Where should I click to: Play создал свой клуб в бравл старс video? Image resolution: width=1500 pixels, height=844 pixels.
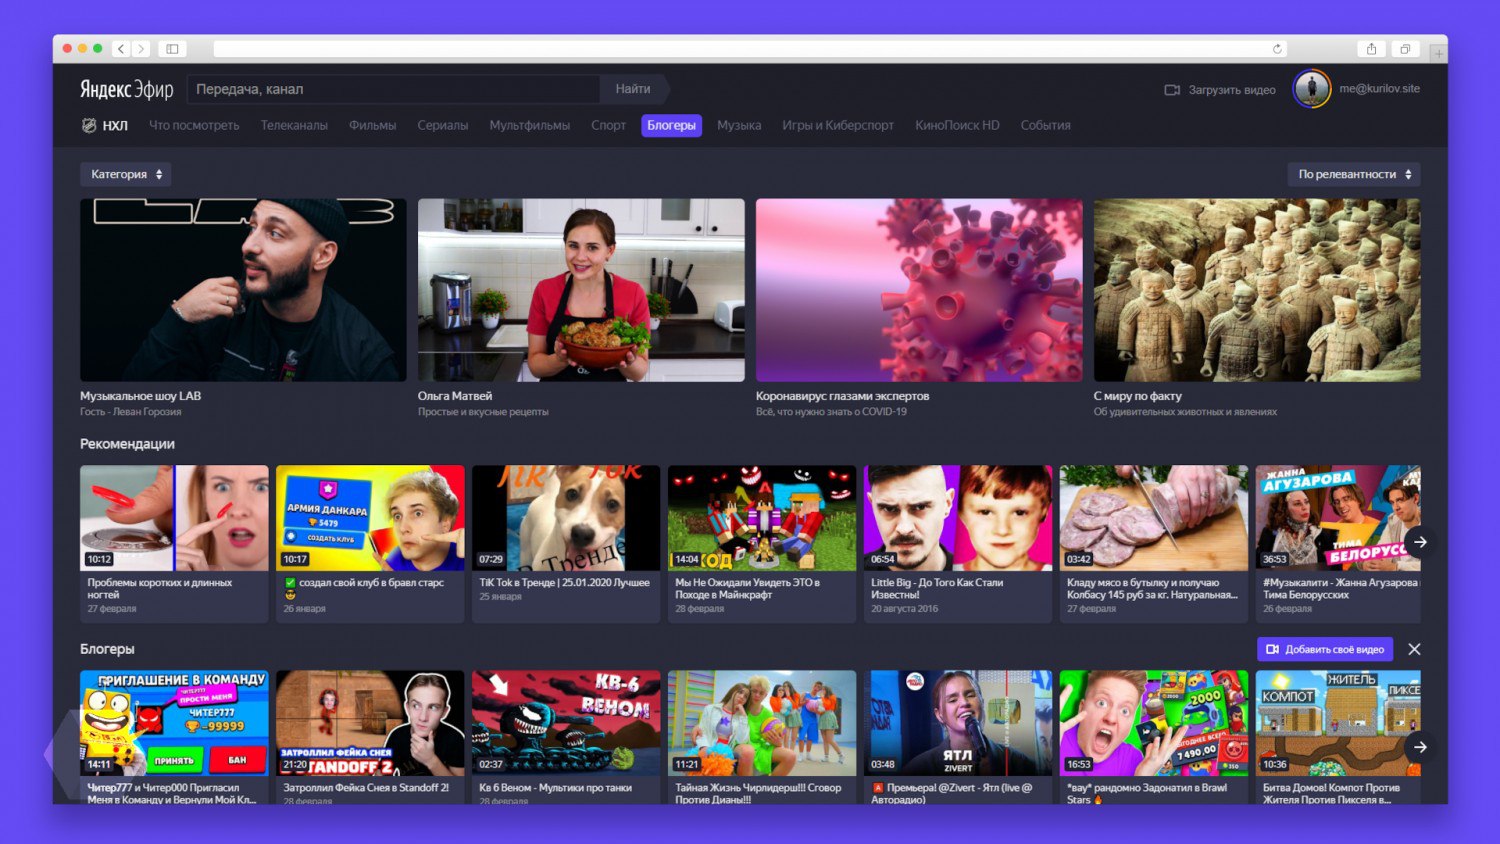(370, 518)
